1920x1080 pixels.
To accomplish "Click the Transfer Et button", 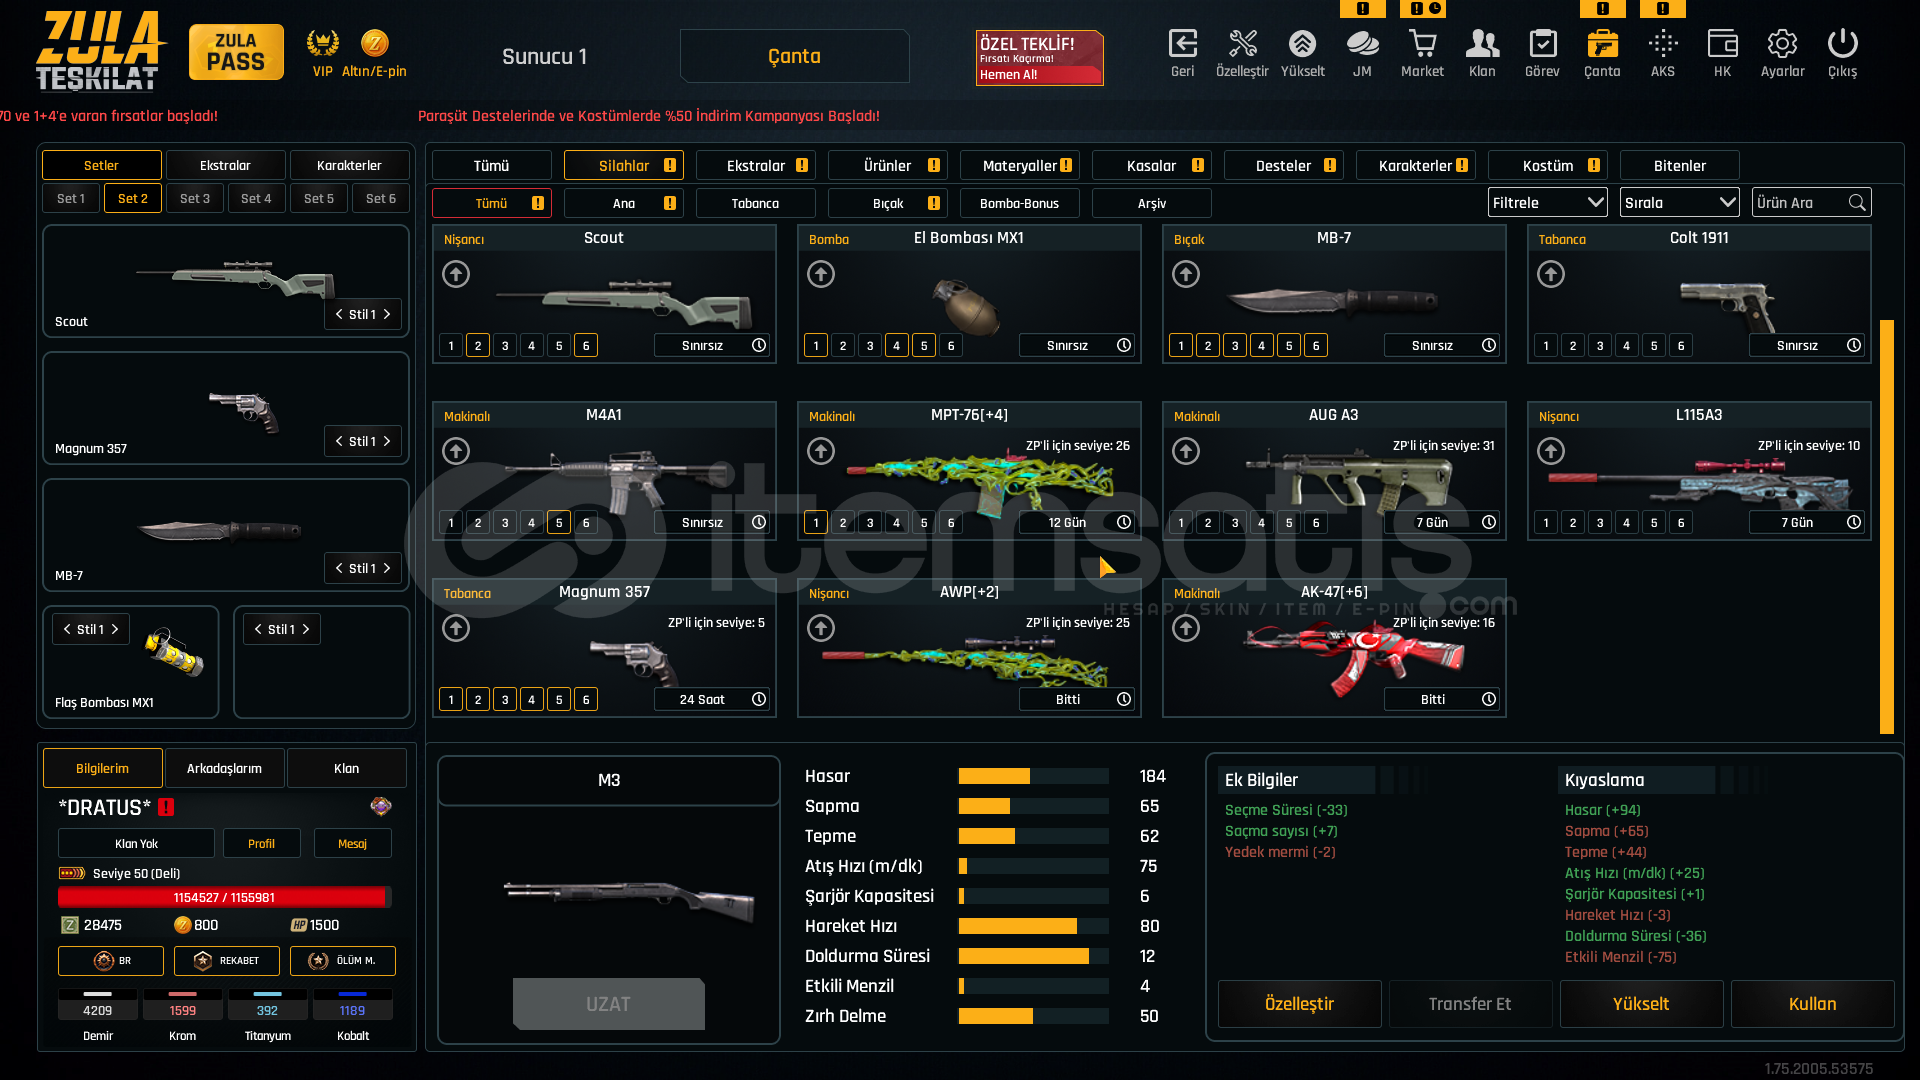I will tap(1470, 1004).
